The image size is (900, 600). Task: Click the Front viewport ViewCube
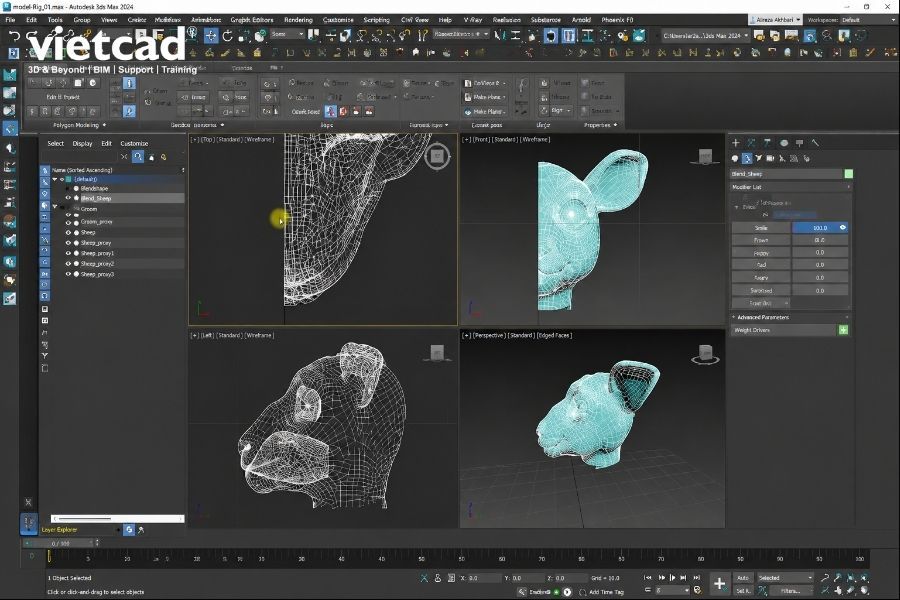[x=705, y=156]
